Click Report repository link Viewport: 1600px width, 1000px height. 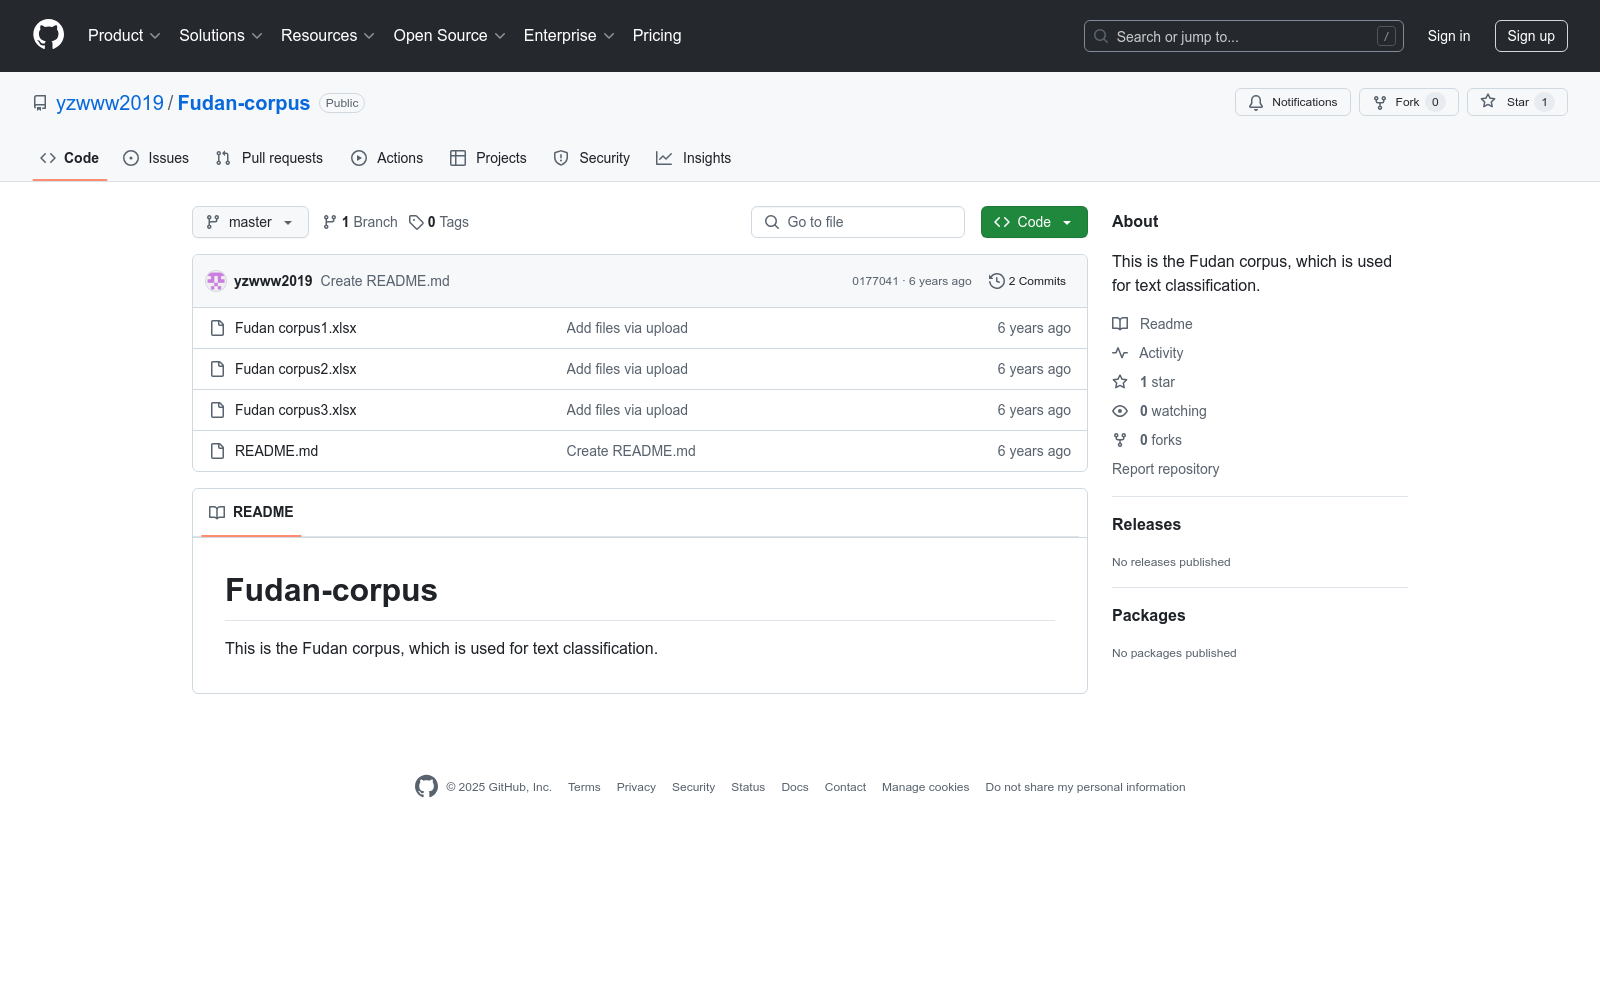click(x=1165, y=469)
